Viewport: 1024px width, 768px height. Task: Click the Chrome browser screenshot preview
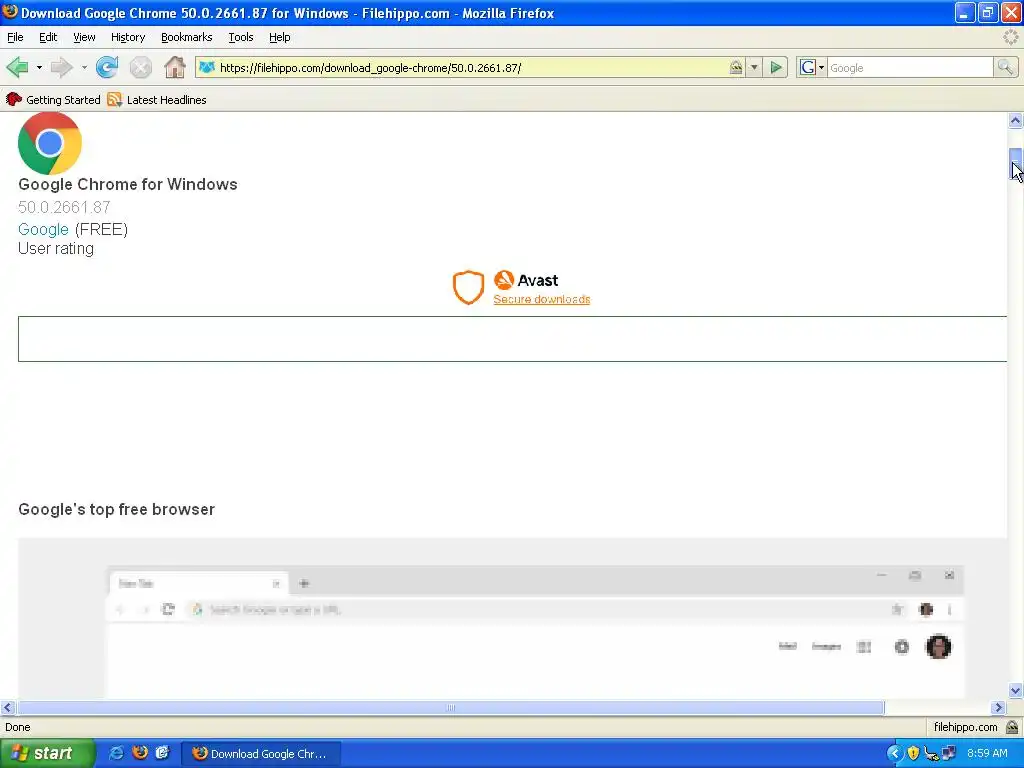click(x=512, y=618)
